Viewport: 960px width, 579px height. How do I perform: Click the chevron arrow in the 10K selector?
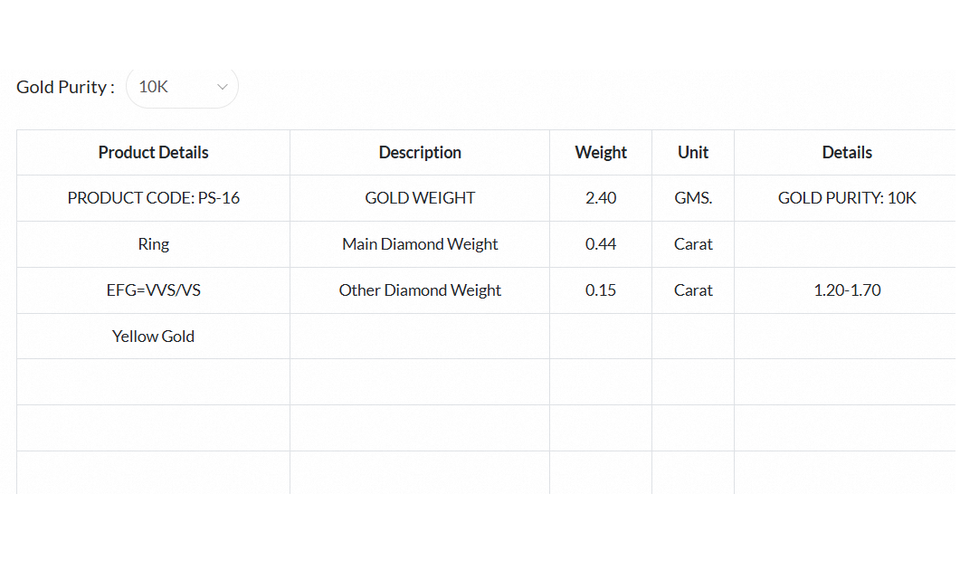click(x=223, y=87)
